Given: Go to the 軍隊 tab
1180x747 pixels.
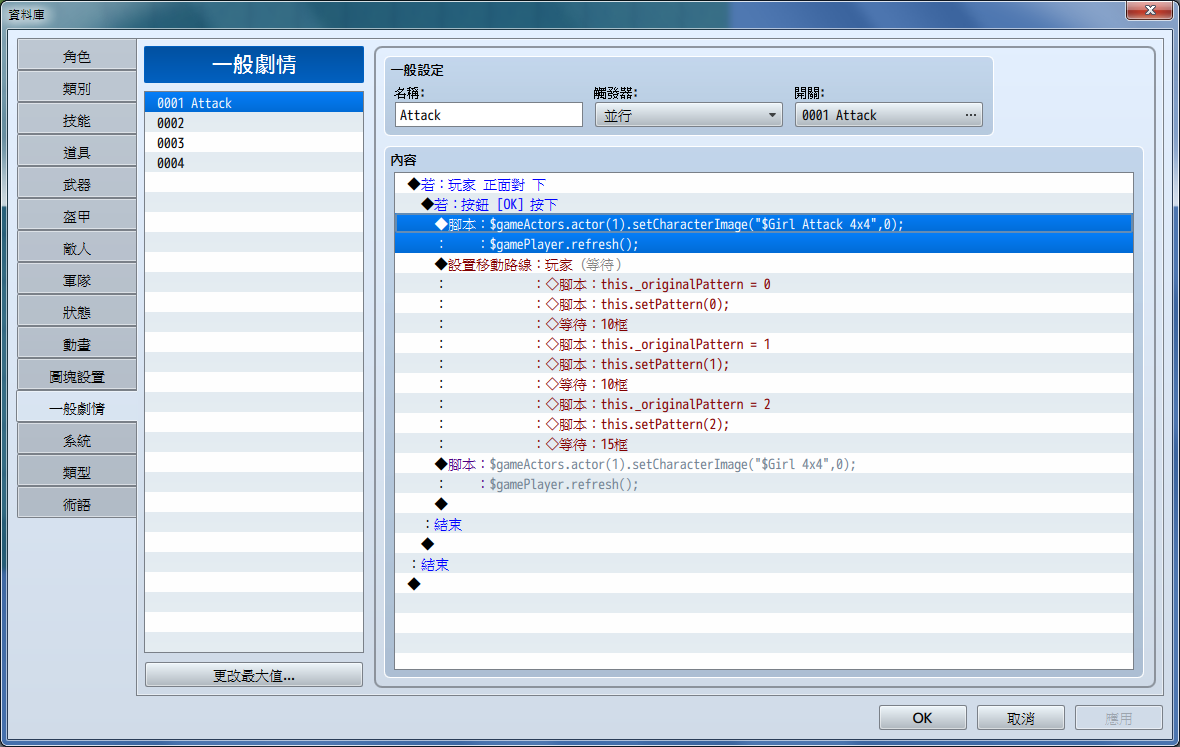Looking at the screenshot, I should [x=77, y=281].
